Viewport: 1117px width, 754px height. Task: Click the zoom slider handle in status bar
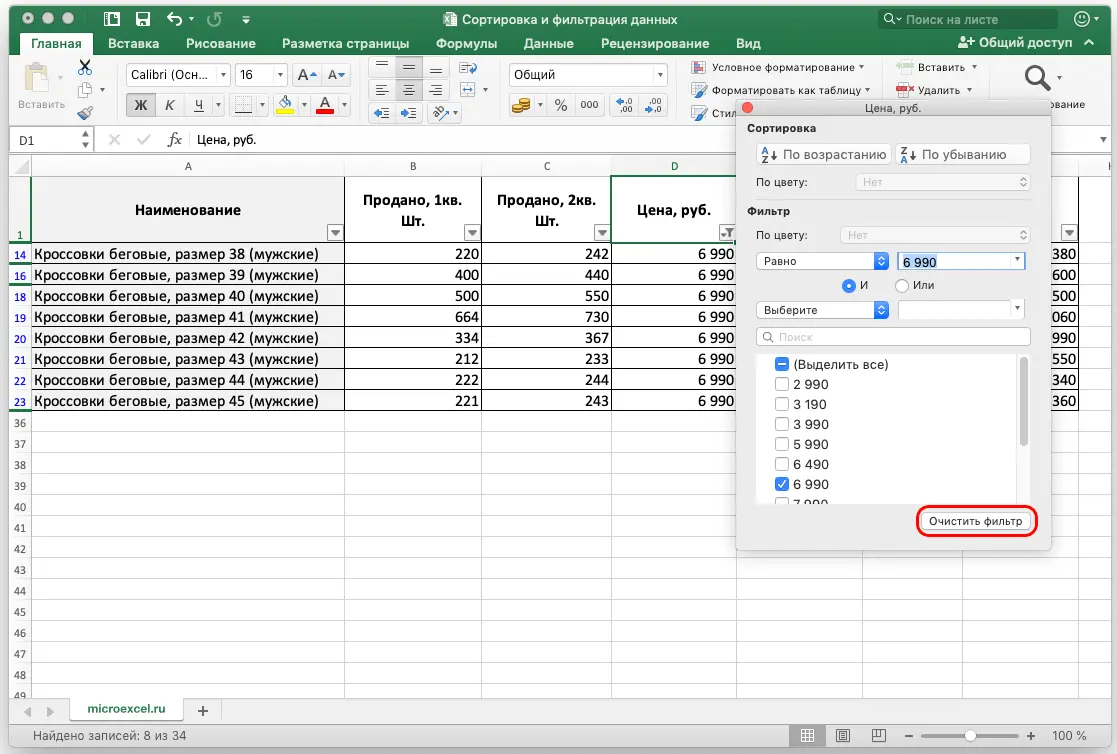pos(970,735)
